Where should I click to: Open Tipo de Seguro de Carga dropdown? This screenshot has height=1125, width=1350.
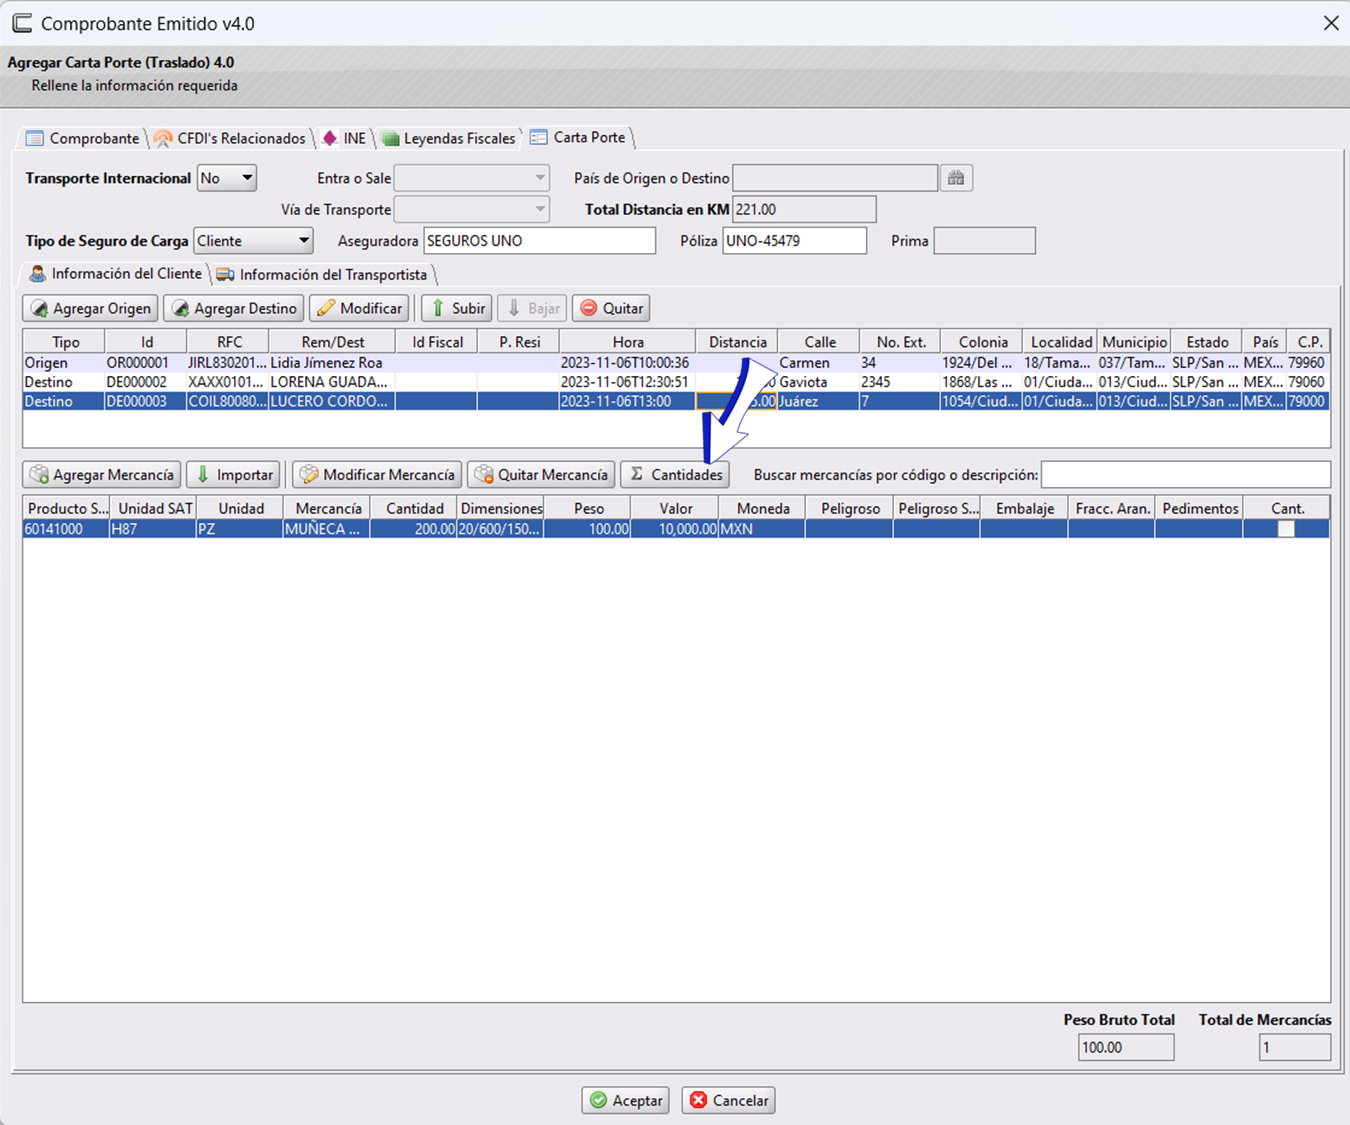[253, 240]
